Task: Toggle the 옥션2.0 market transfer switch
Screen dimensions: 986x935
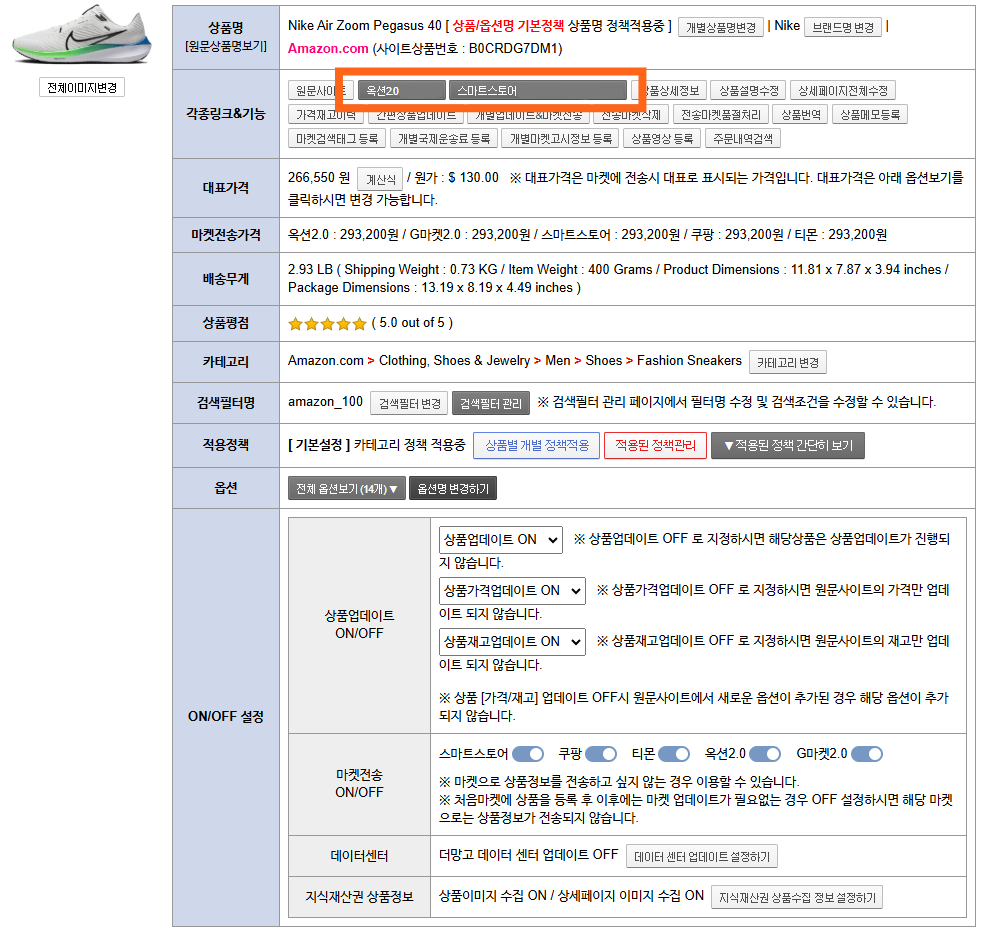Action: point(765,753)
